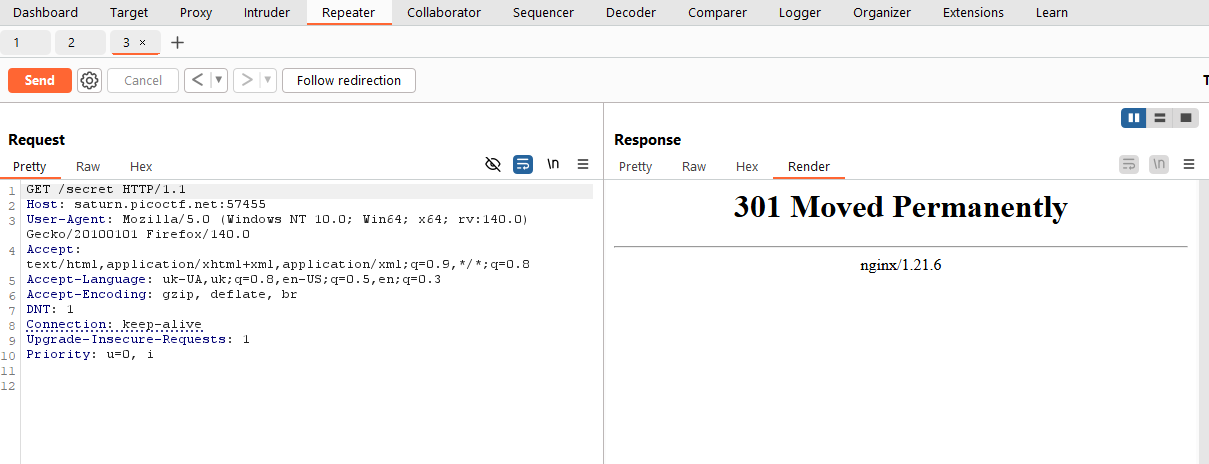Close Repeater tab 3
The image size is (1209, 464).
pyautogui.click(x=142, y=43)
